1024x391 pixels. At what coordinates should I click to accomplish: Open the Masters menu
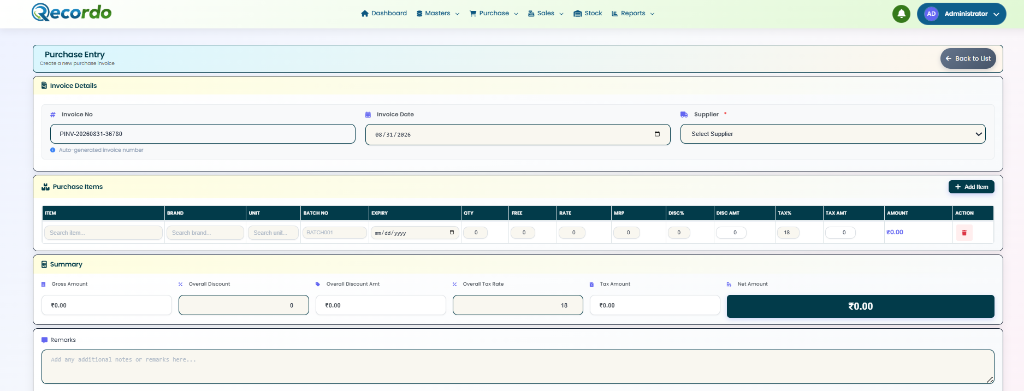pos(438,13)
